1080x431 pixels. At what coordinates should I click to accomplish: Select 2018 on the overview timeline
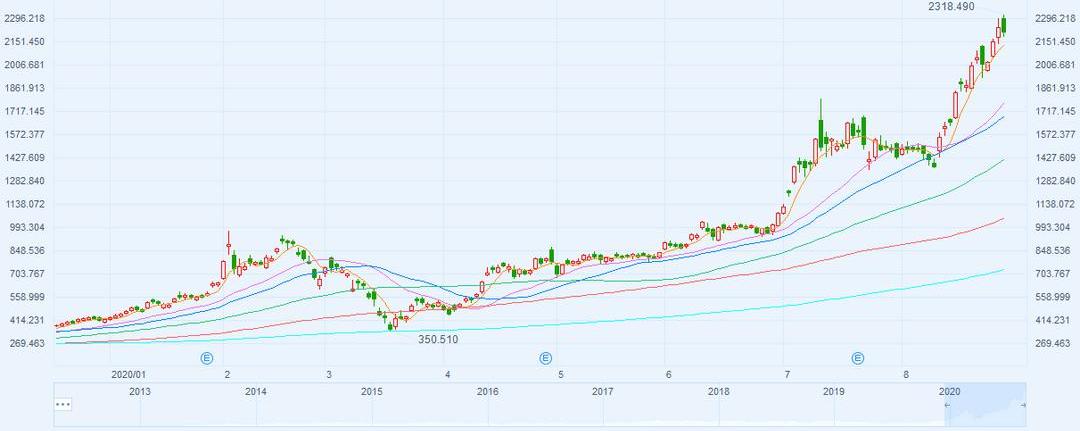718,391
